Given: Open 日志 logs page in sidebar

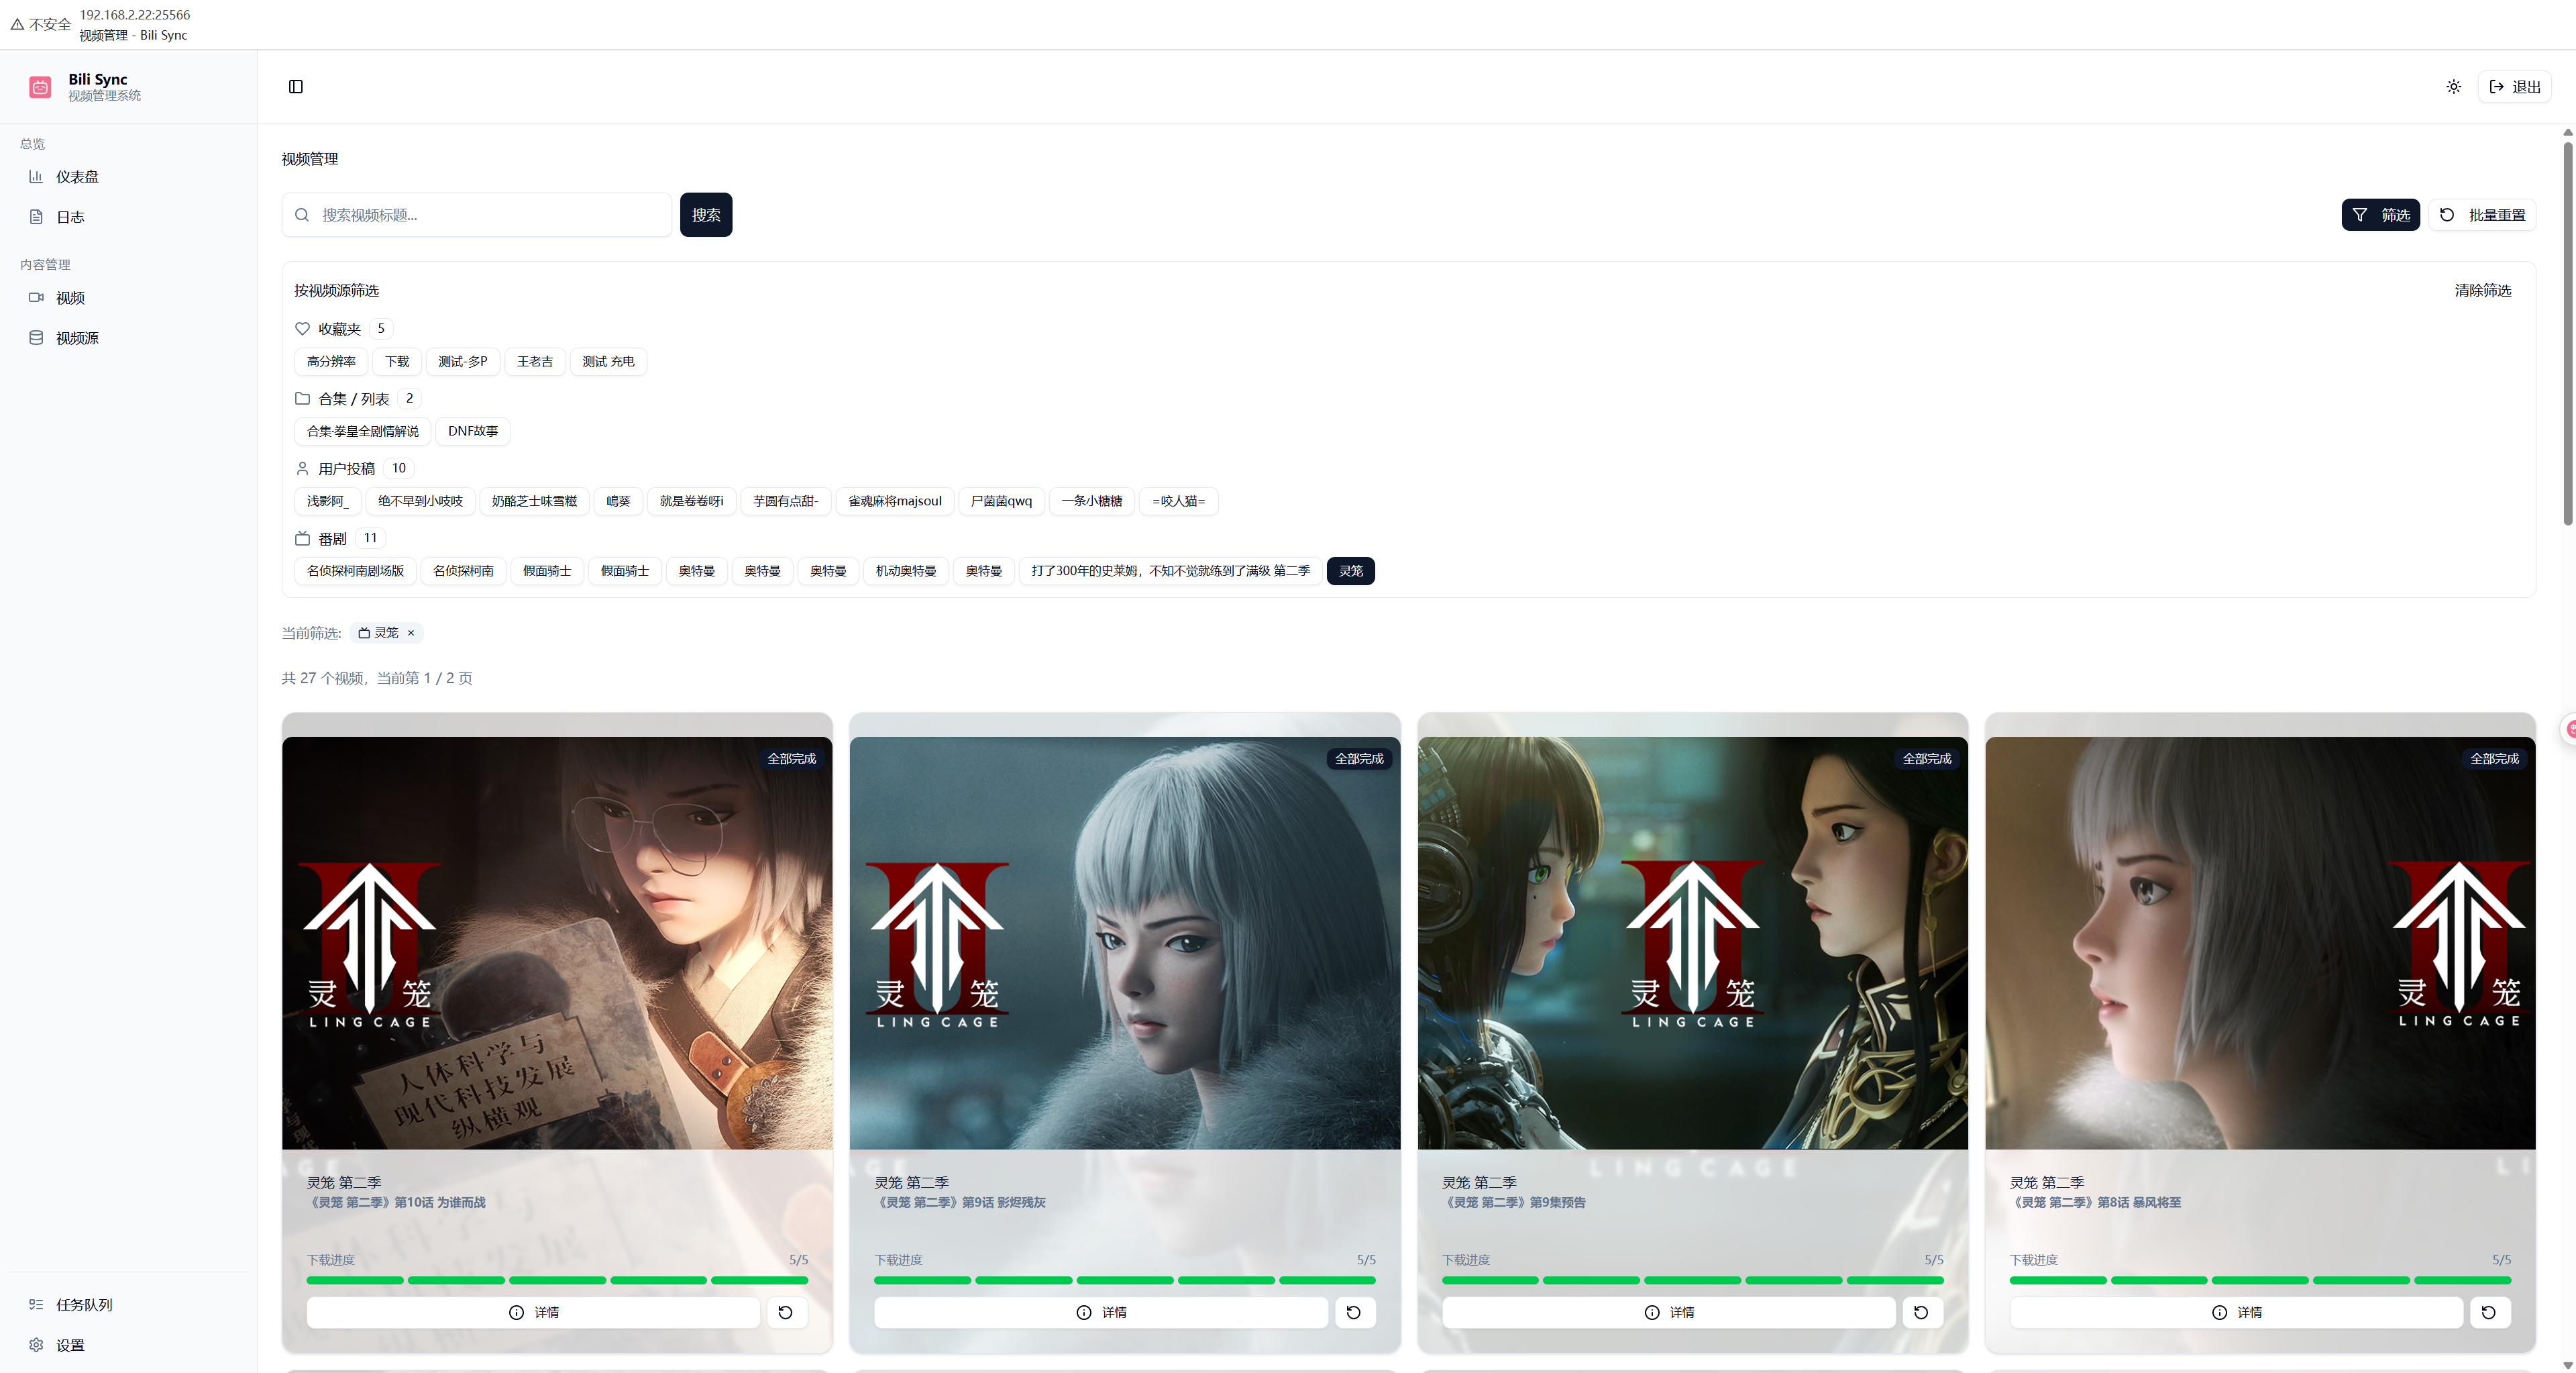Looking at the screenshot, I should point(70,217).
